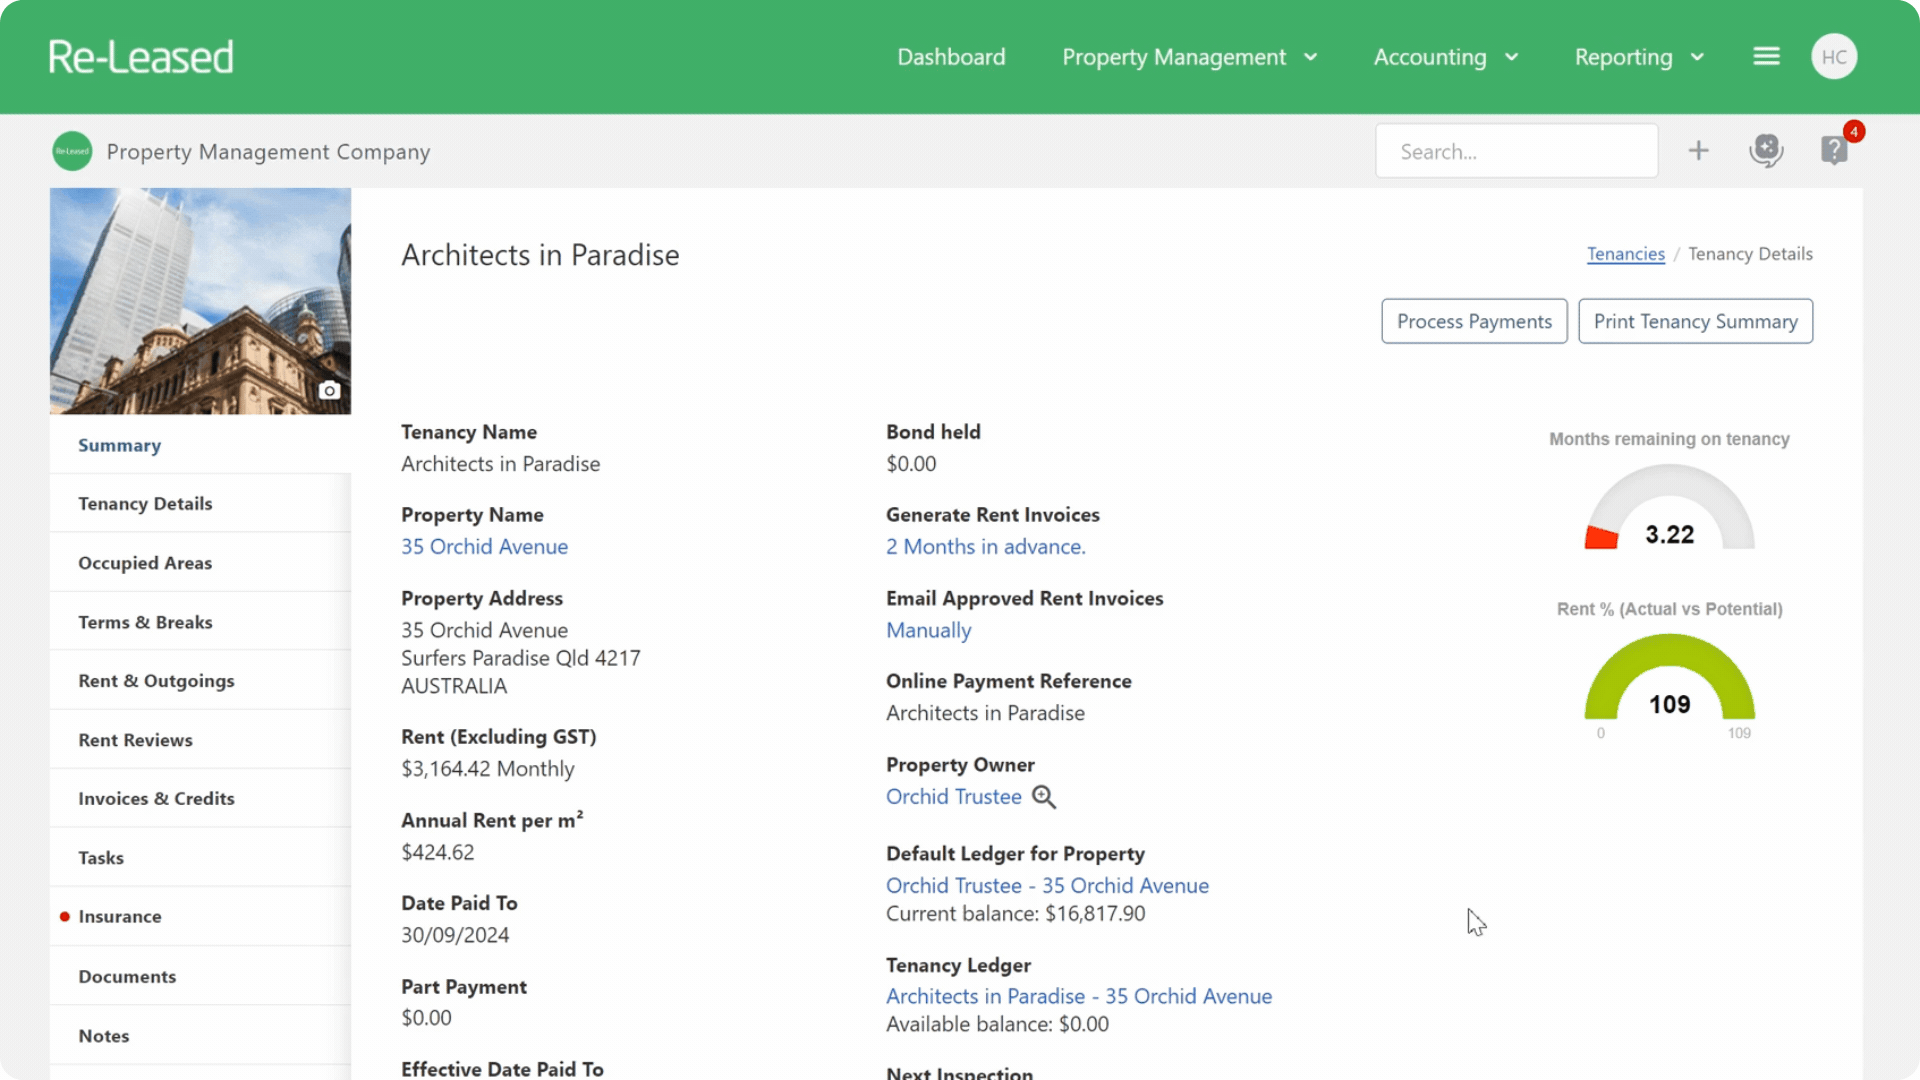Click the magnifier icon beside Orchid Trustee
The height and width of the screenshot is (1080, 1920).
coord(1044,797)
